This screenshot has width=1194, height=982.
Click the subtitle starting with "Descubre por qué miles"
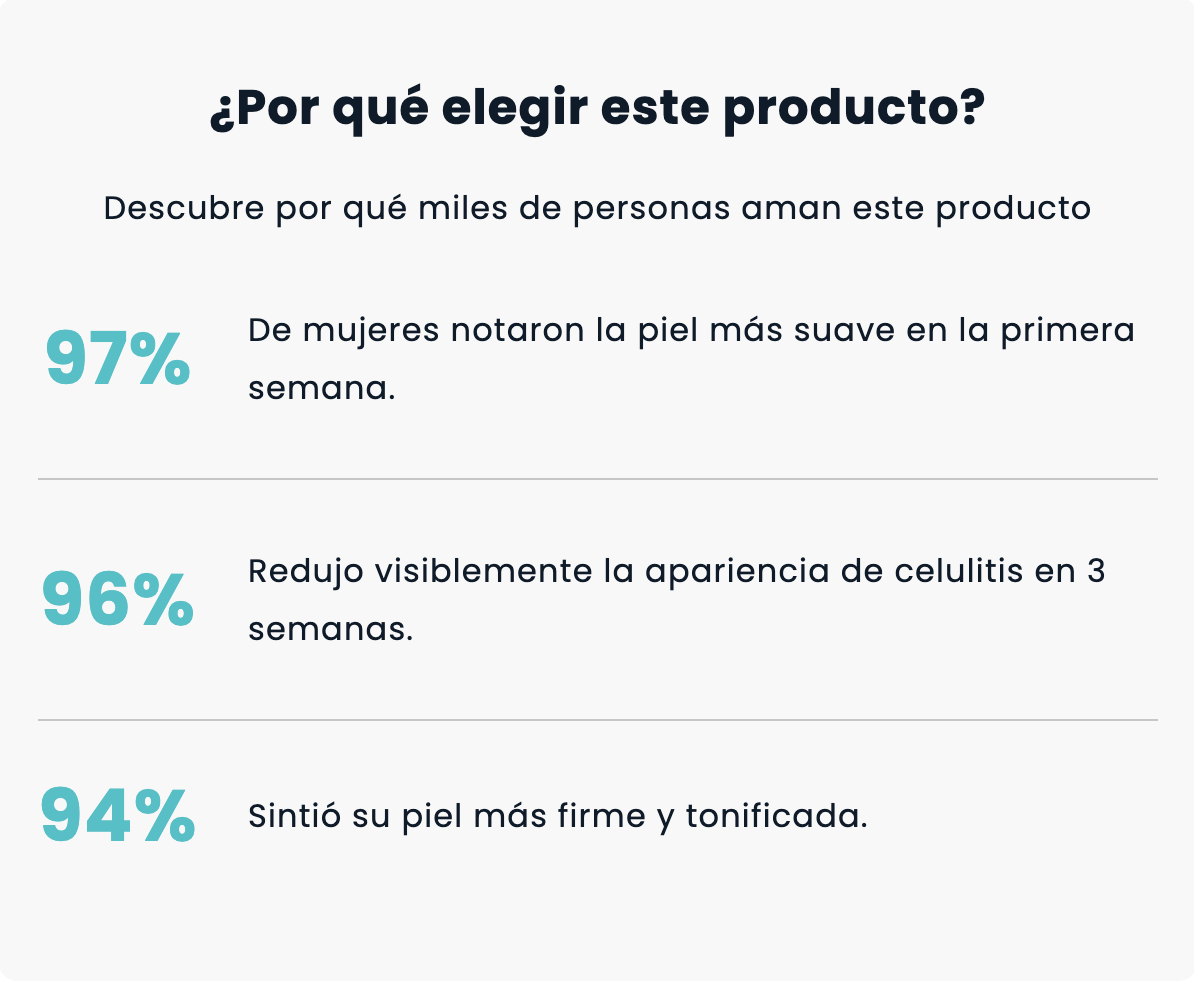(597, 209)
